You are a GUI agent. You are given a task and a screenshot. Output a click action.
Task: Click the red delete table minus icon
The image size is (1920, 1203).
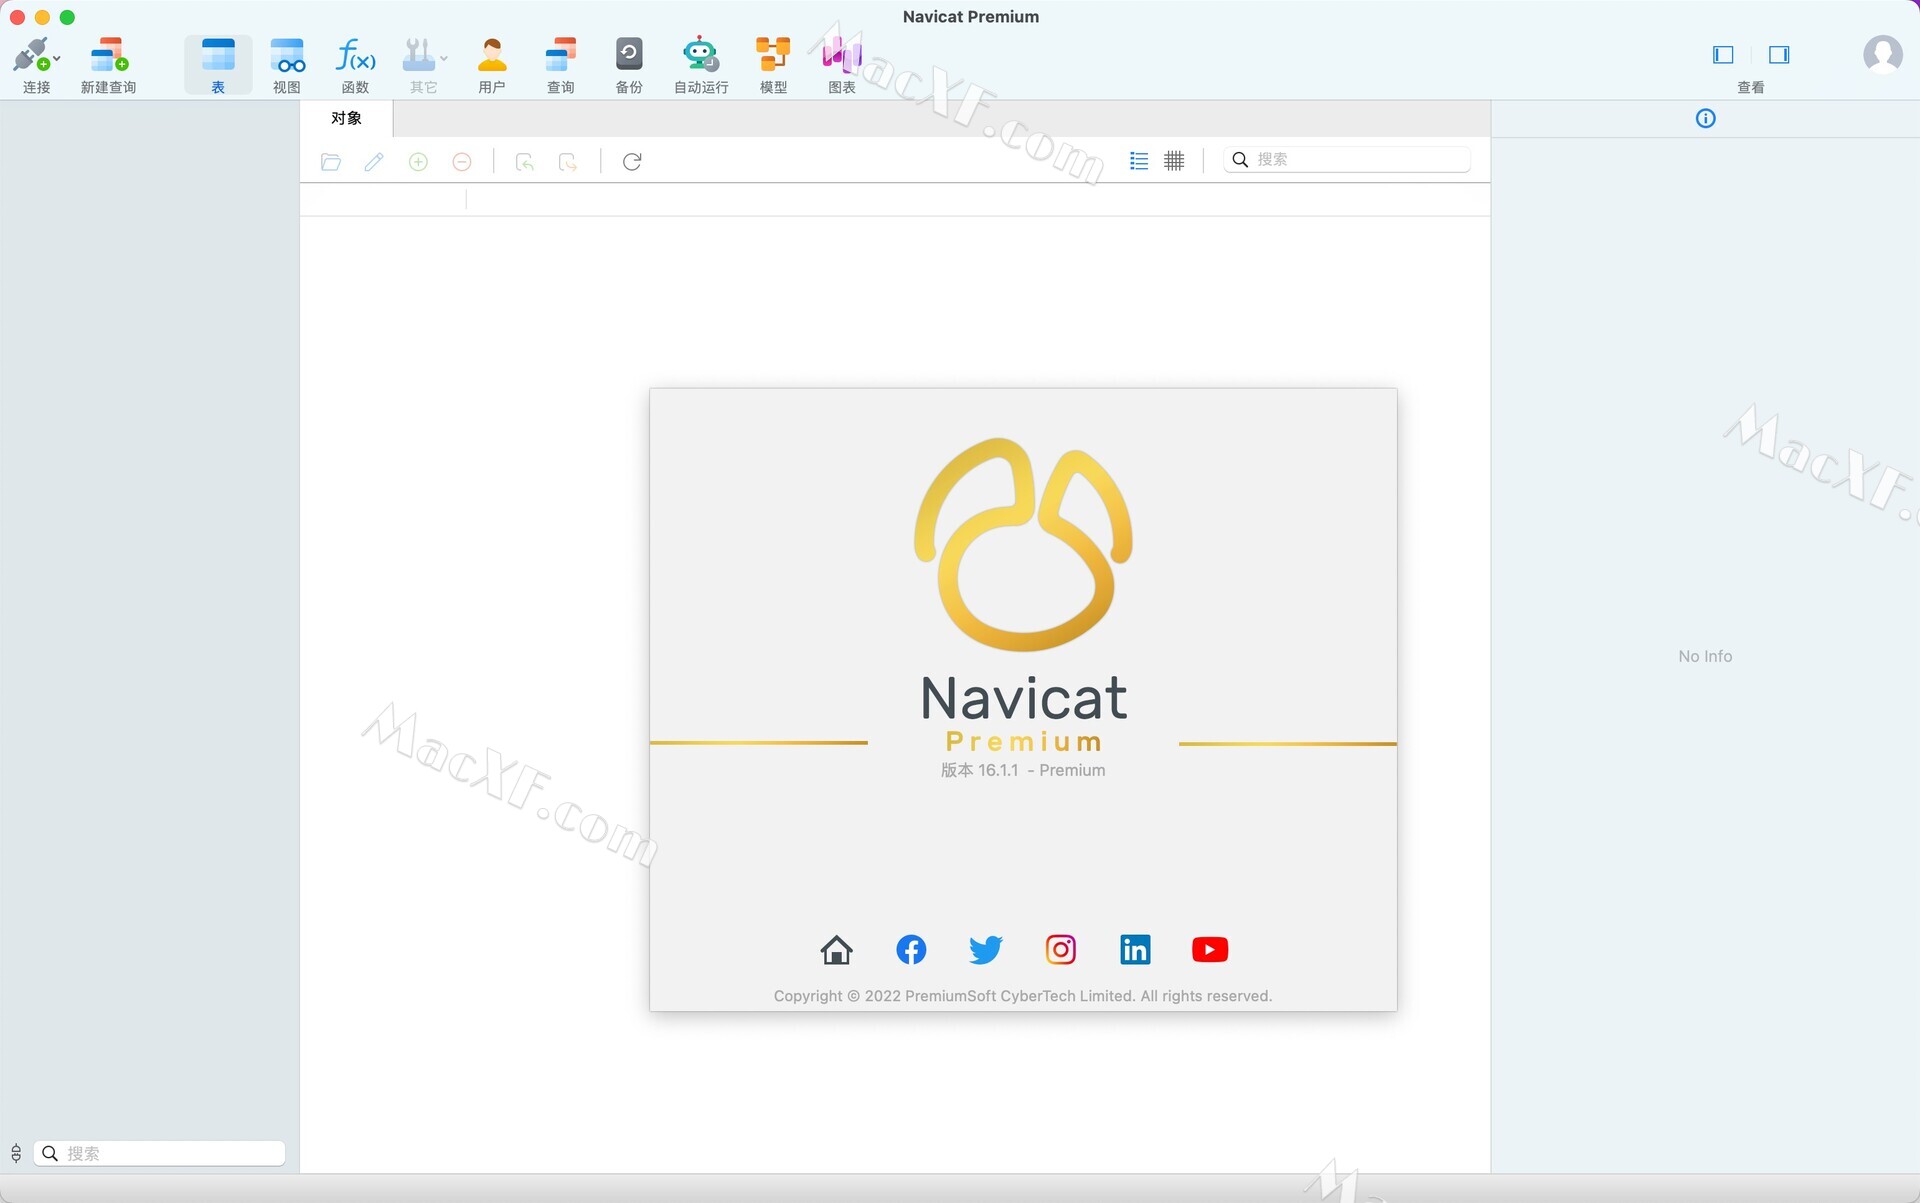[462, 162]
